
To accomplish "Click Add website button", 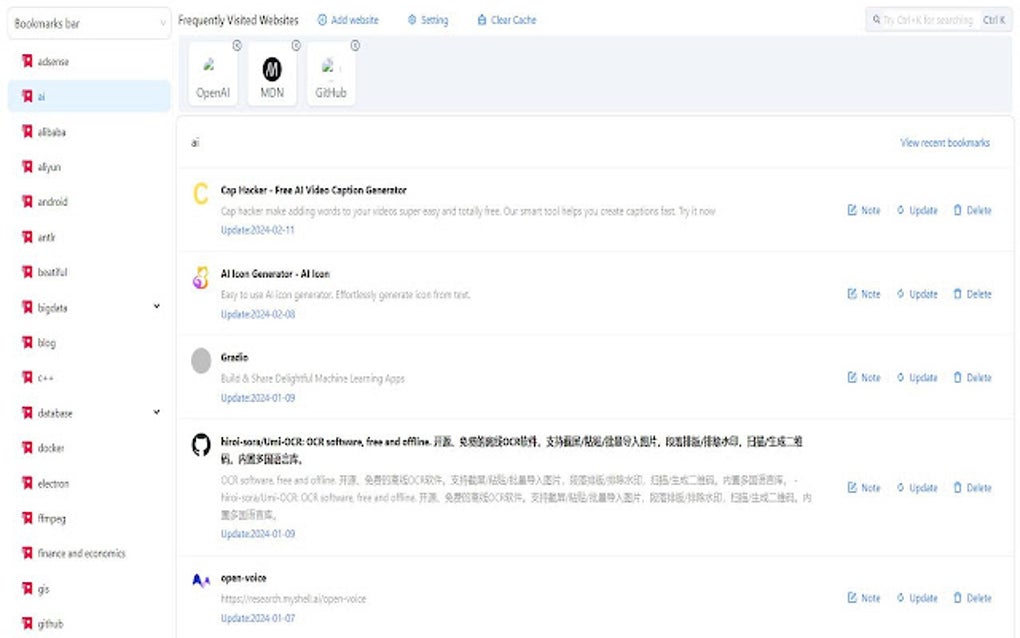I will coord(348,20).
